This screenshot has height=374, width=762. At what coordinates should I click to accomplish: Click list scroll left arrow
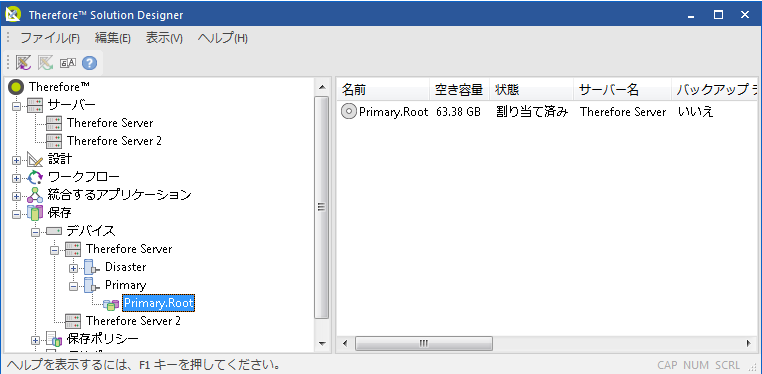click(345, 343)
